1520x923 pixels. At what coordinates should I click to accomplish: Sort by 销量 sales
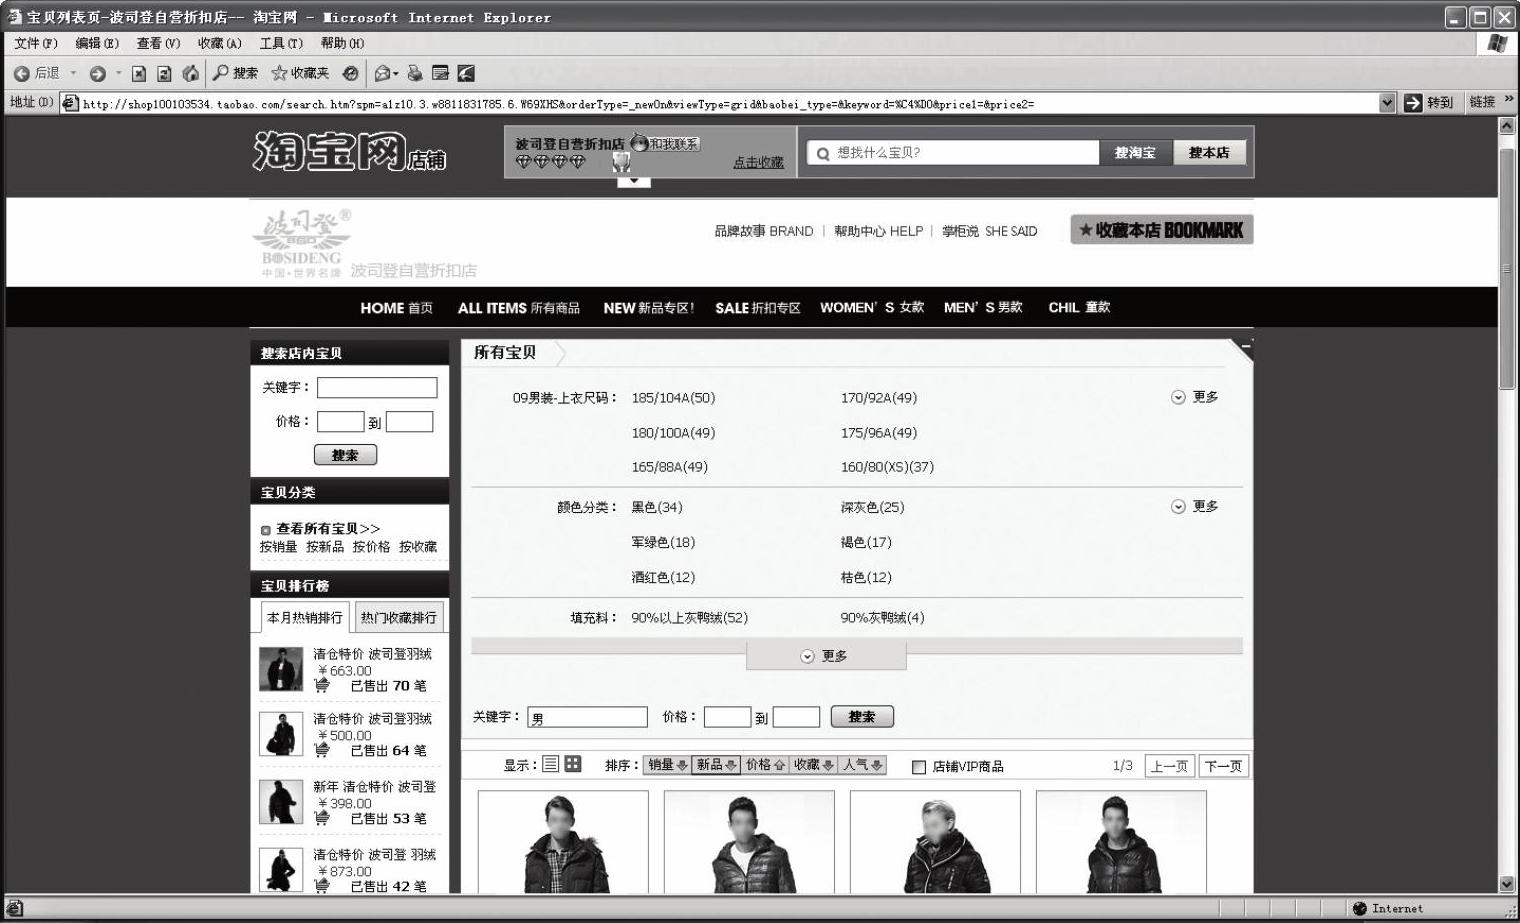667,765
